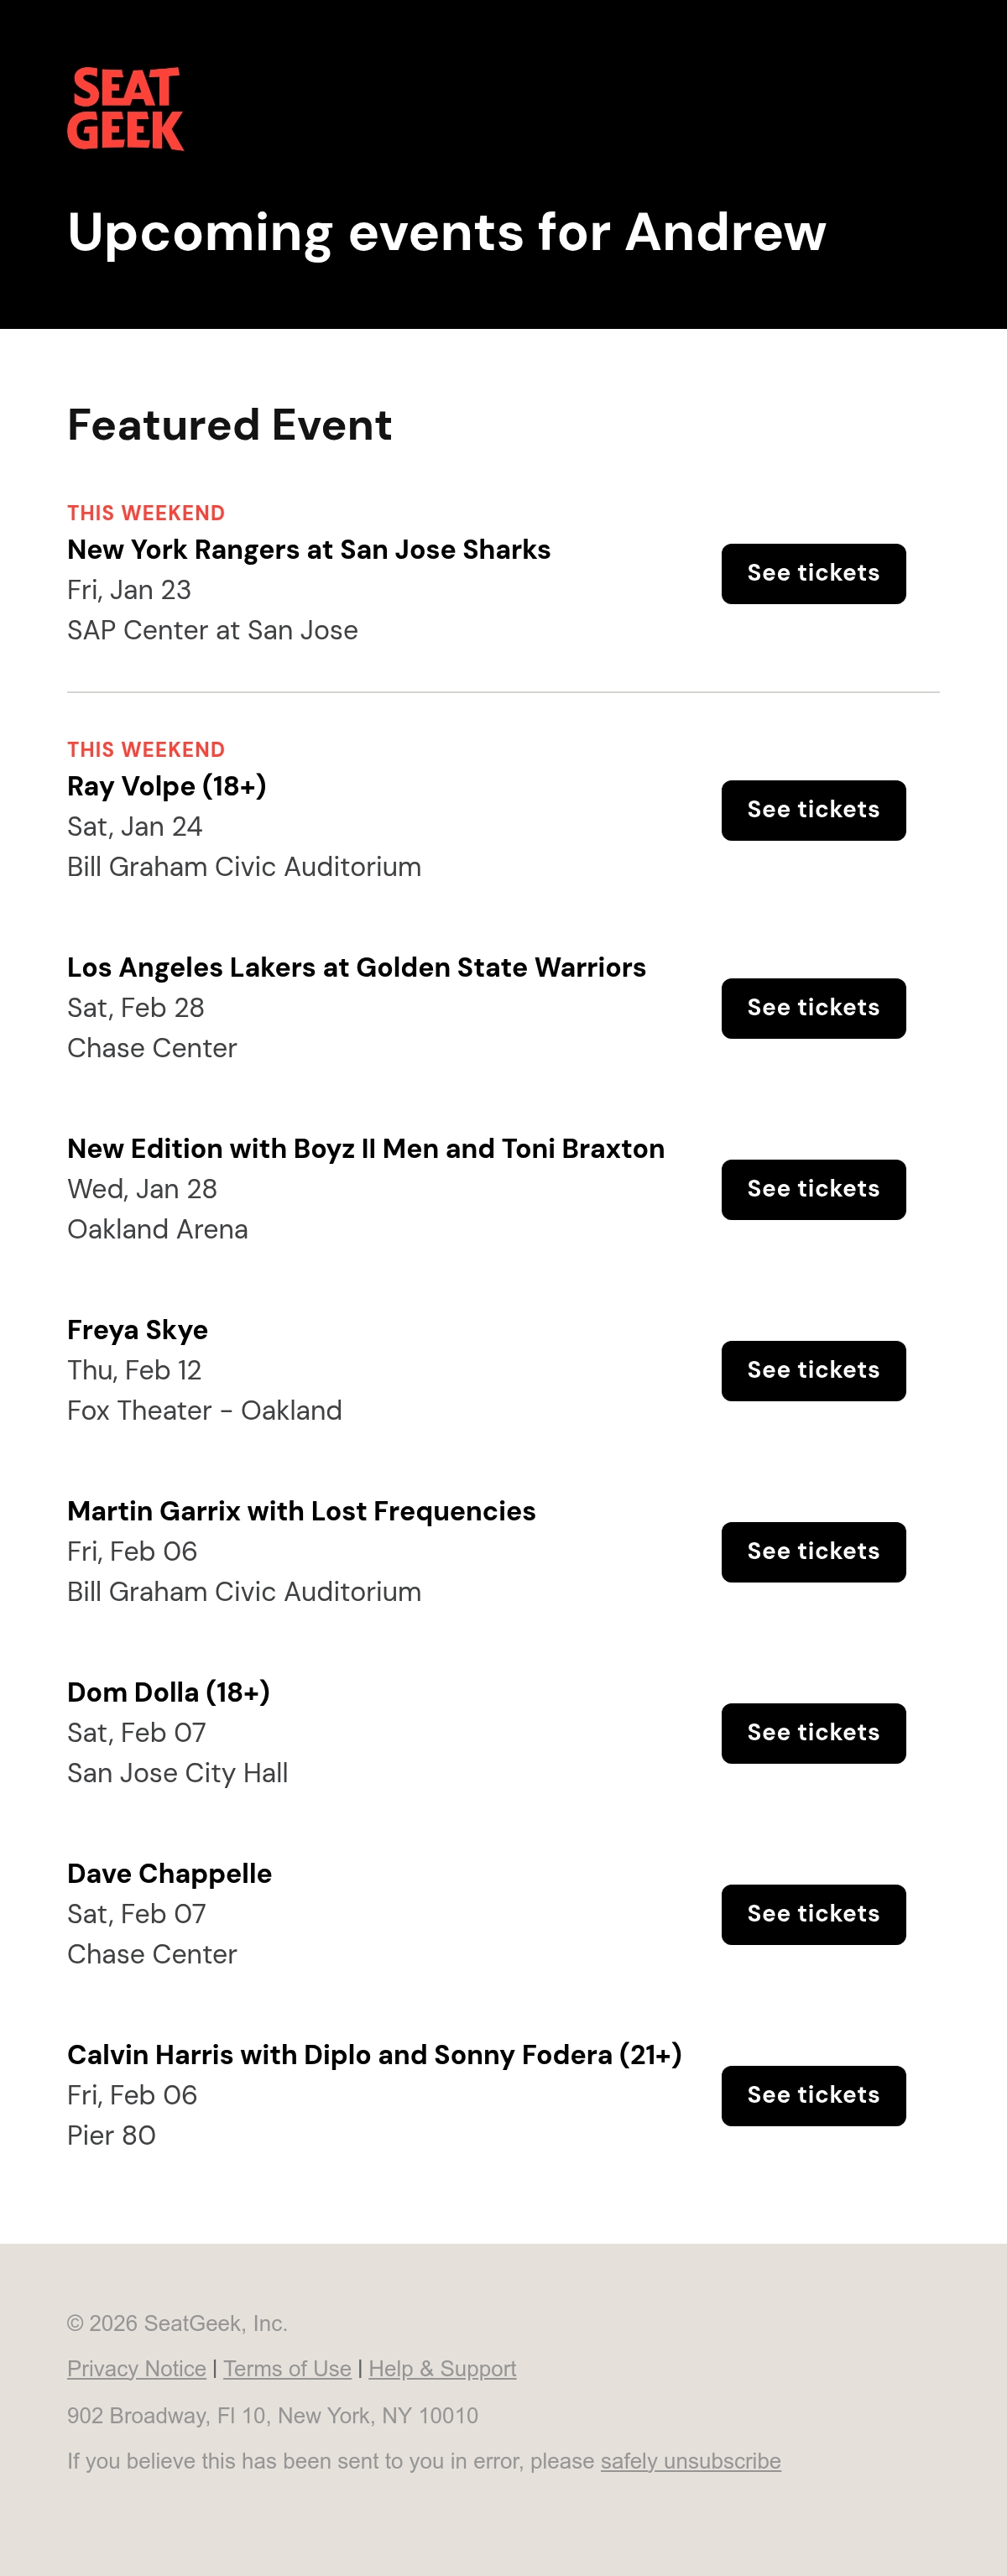Open the Dave Chappelle event title
This screenshot has height=2576, width=1007.
tap(169, 1874)
